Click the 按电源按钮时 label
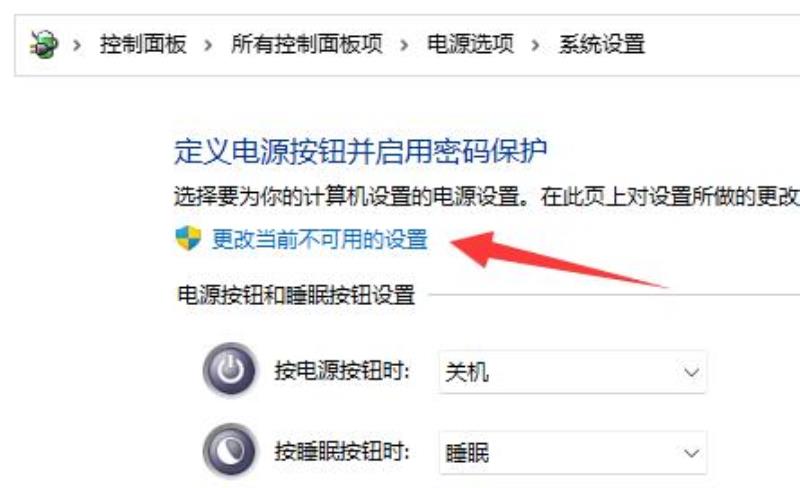The width and height of the screenshot is (800, 488). (342, 371)
